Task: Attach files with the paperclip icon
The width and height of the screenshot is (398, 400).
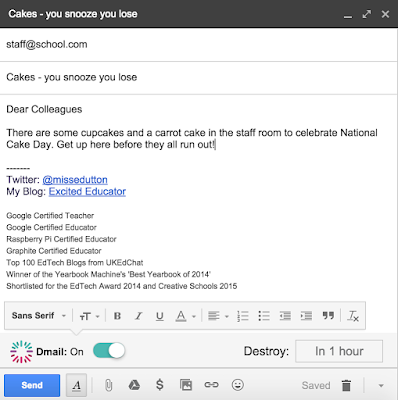Action: pyautogui.click(x=108, y=385)
